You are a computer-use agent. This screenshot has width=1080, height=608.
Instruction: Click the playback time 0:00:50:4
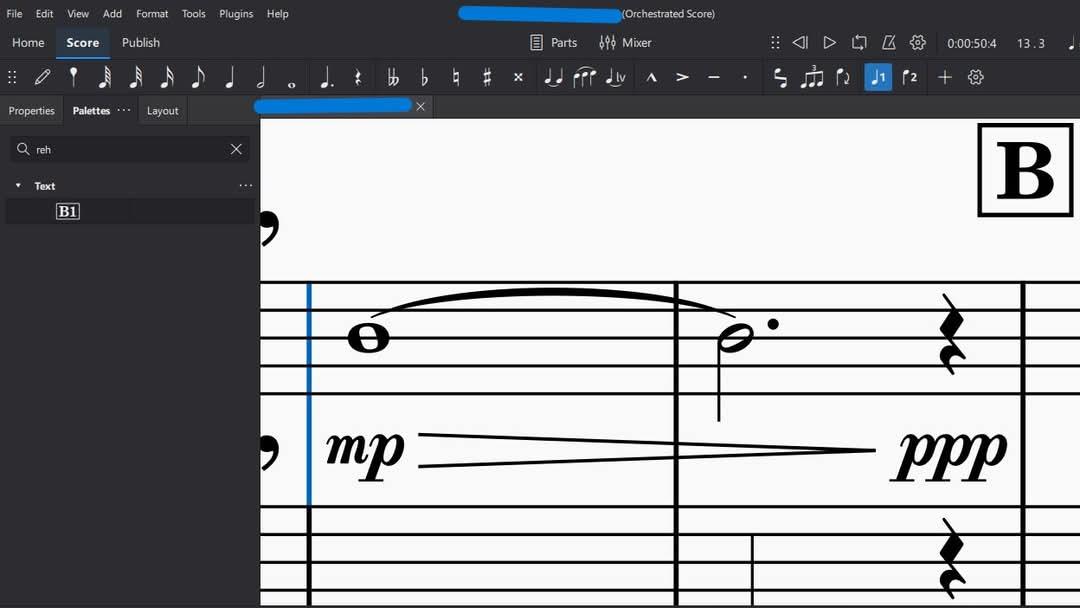coord(972,43)
